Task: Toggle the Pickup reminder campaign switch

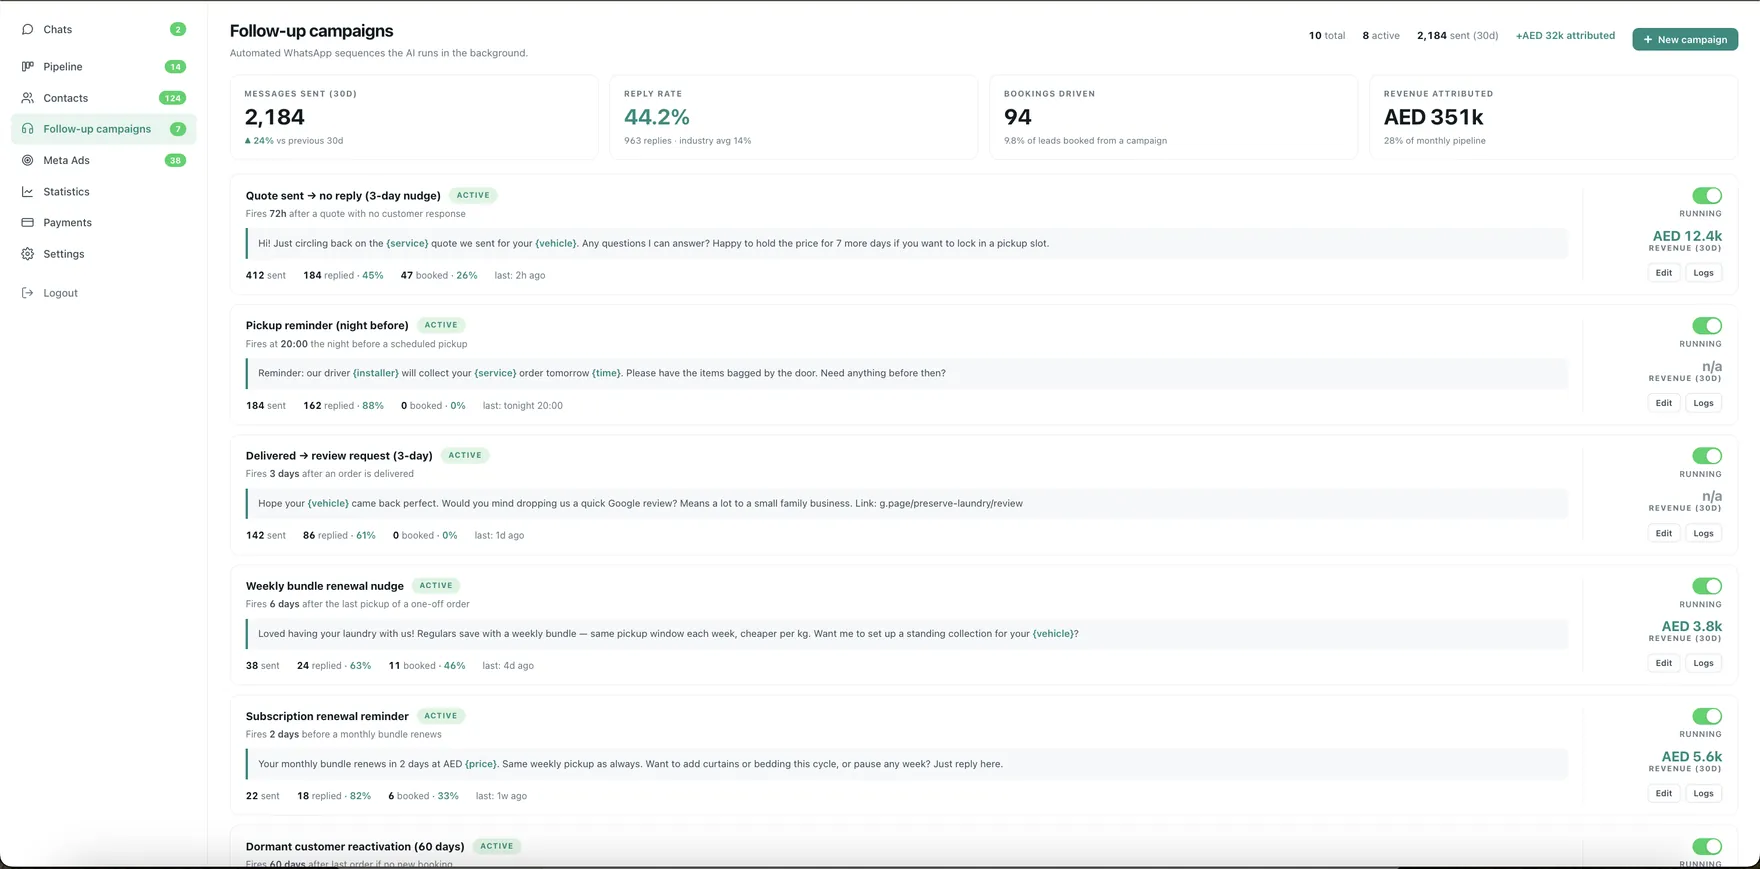Action: (x=1707, y=325)
